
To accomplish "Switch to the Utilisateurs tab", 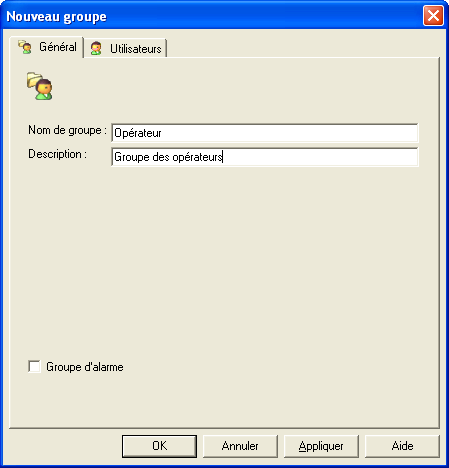I will click(x=125, y=48).
